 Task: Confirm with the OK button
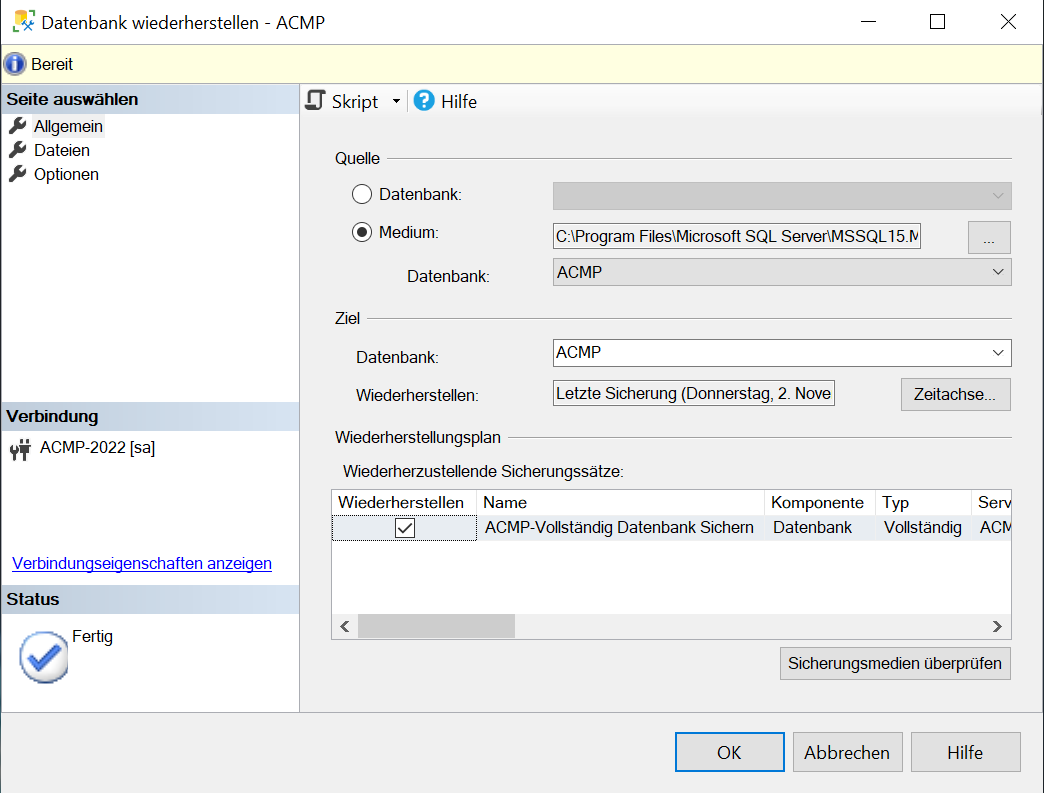click(x=729, y=752)
